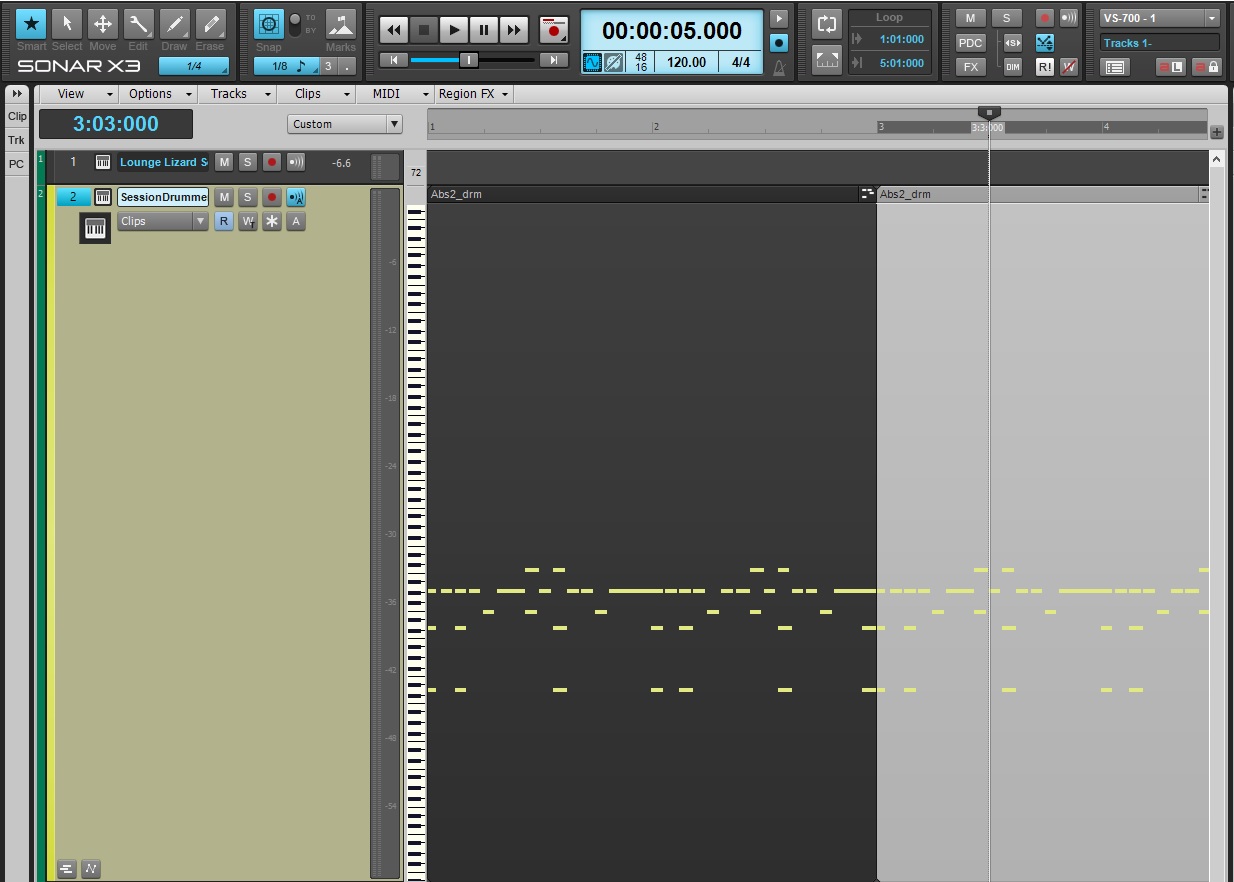This screenshot has height=882, width=1234.
Task: Expand the inspector with double-arrow
Action: click(x=17, y=93)
